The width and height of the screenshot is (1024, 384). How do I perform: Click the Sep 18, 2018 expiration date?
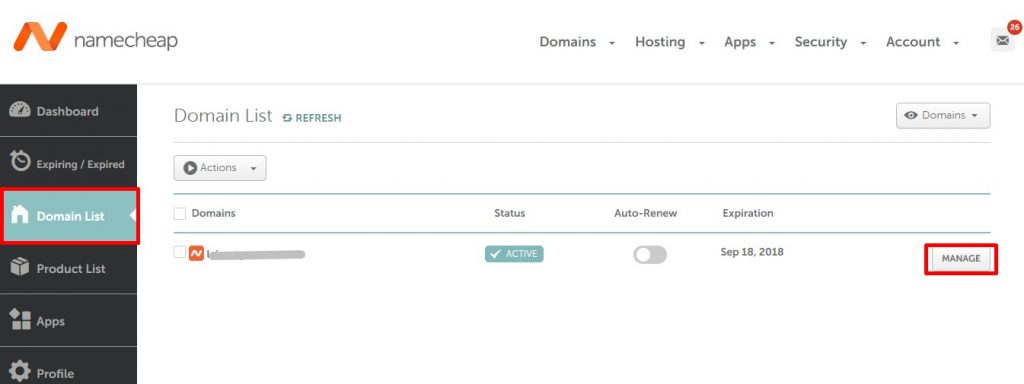(x=752, y=251)
